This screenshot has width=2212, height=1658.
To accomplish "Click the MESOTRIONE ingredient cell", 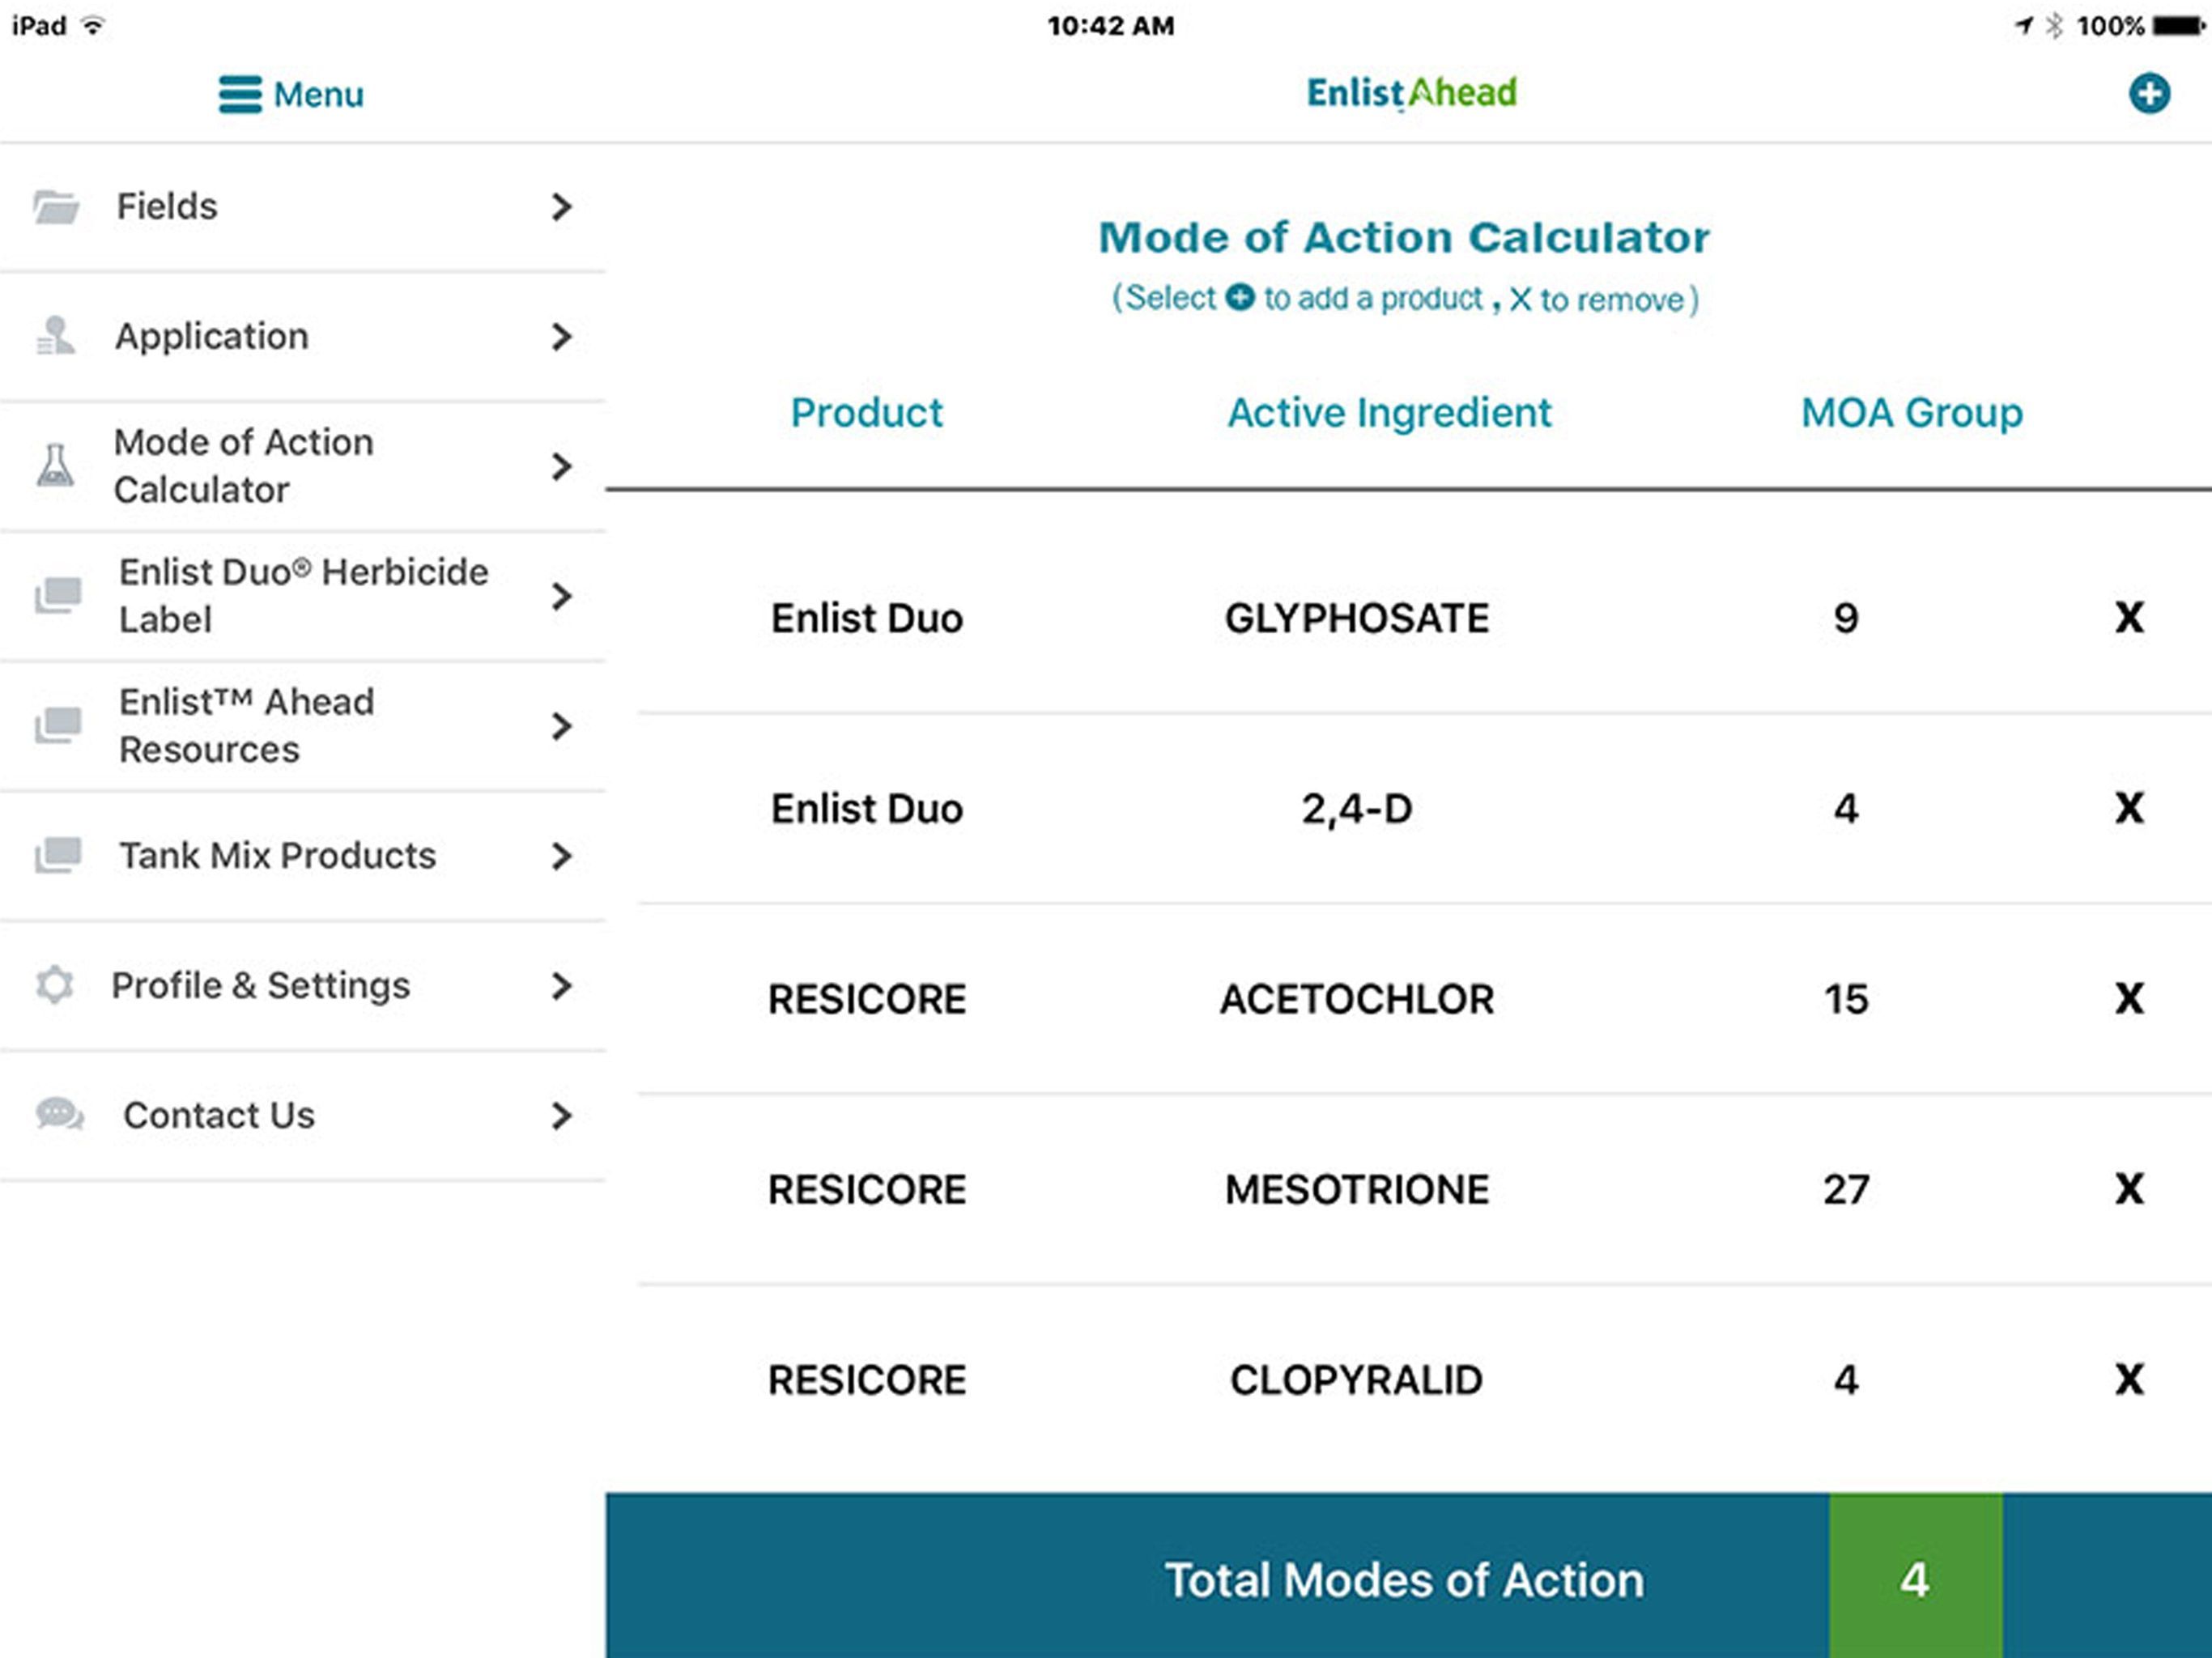I will pyautogui.click(x=1357, y=1190).
